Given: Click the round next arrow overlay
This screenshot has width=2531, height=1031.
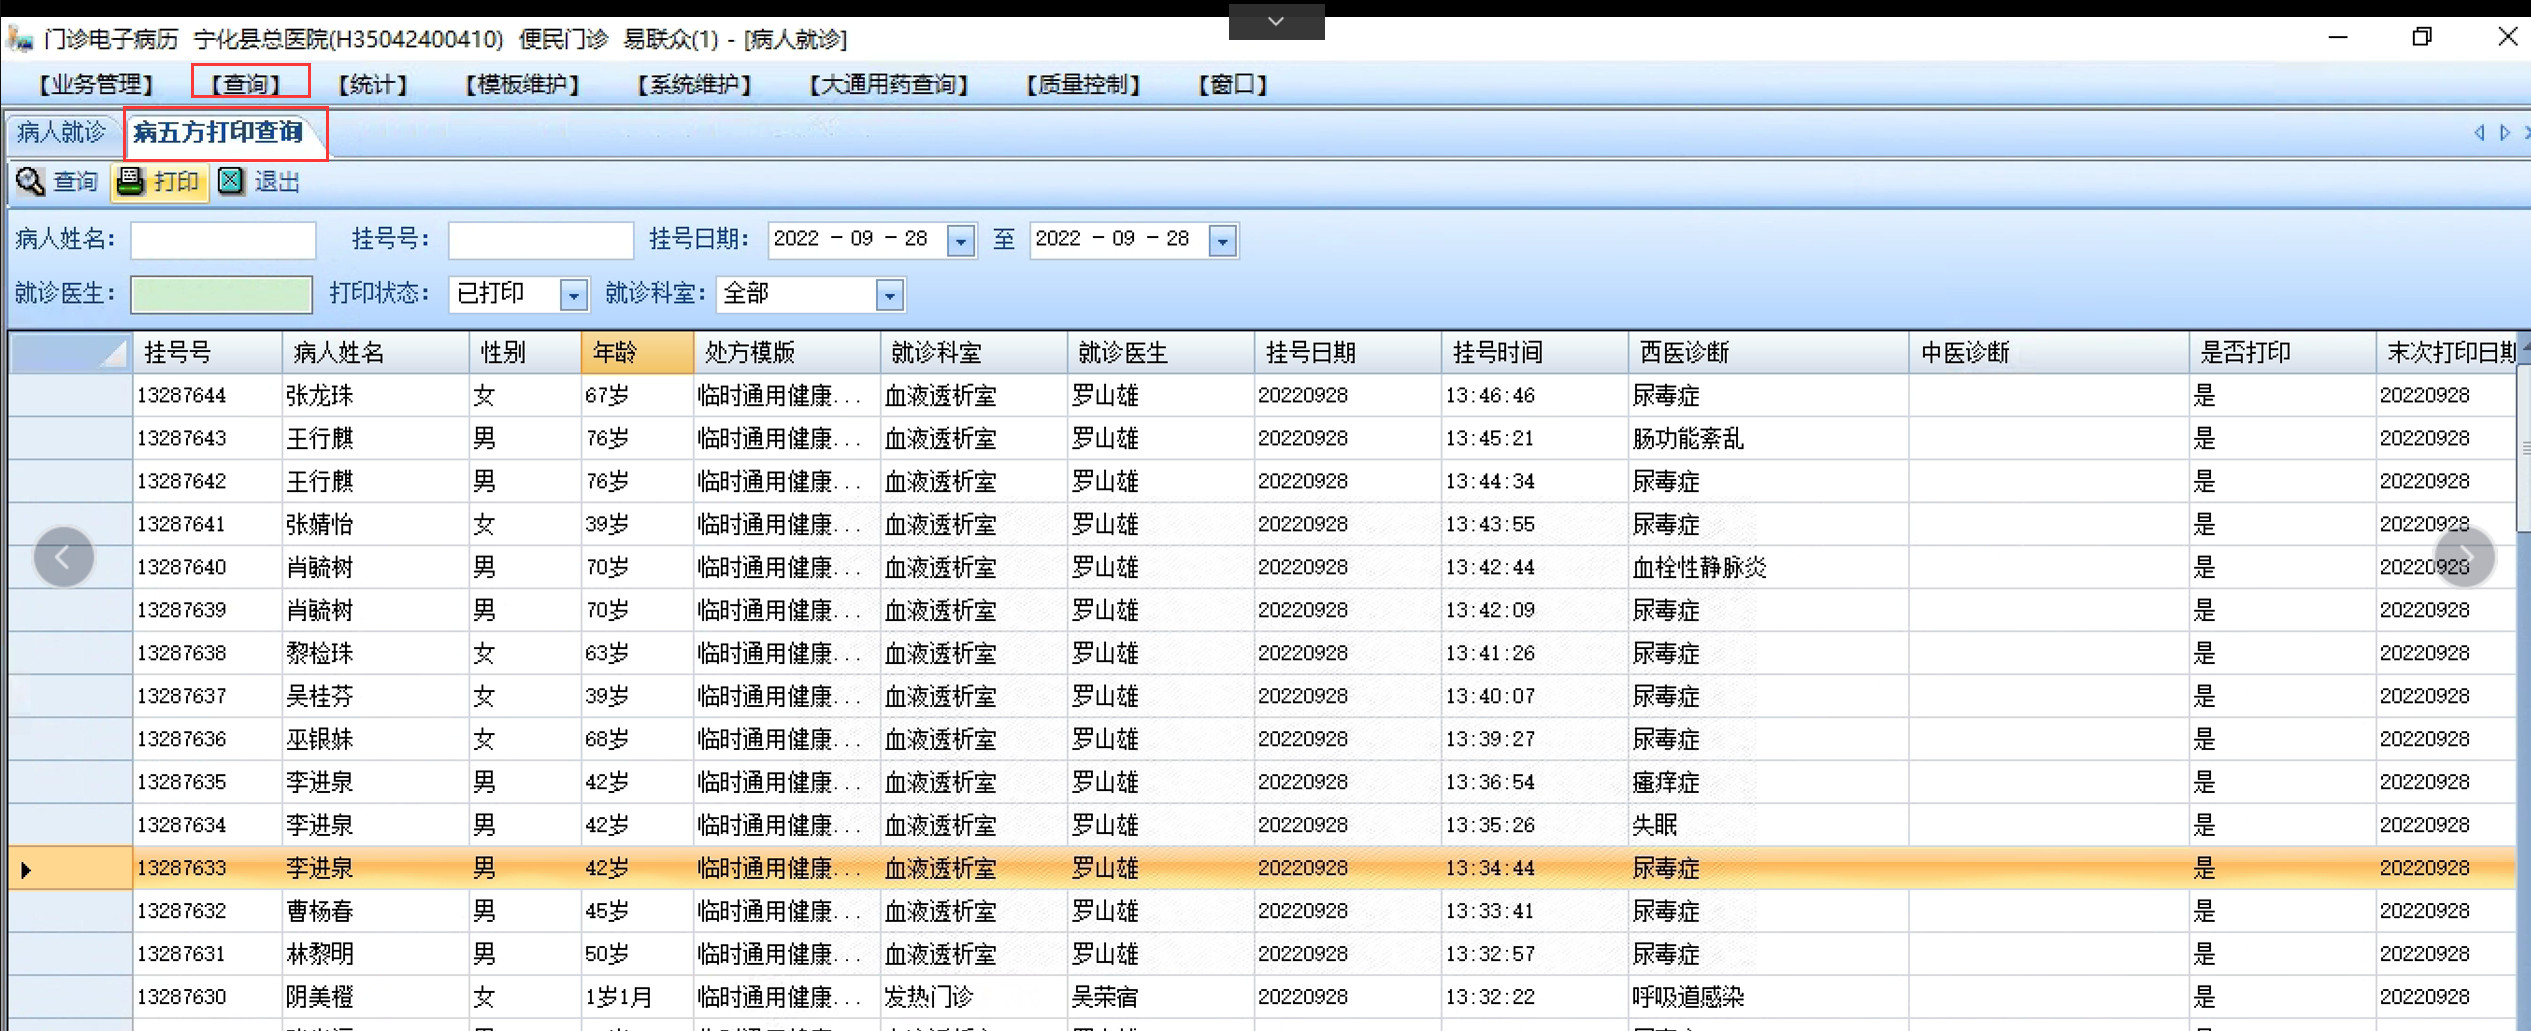Looking at the screenshot, I should pyautogui.click(x=2464, y=557).
